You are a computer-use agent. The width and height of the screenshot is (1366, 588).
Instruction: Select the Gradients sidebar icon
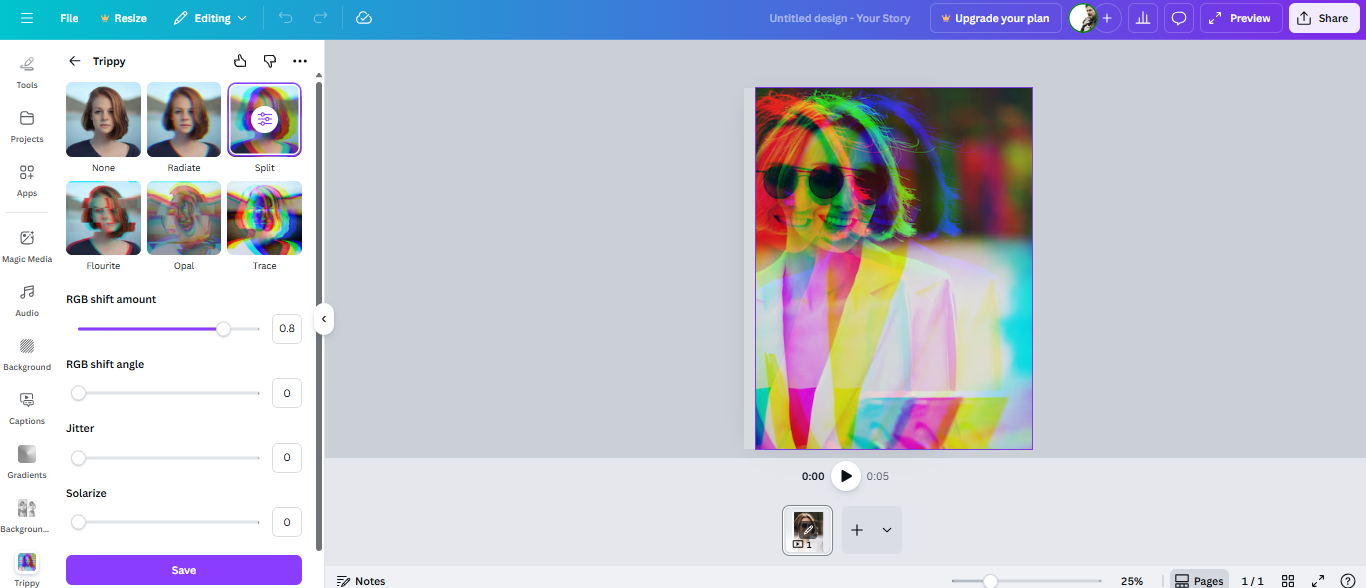26,459
